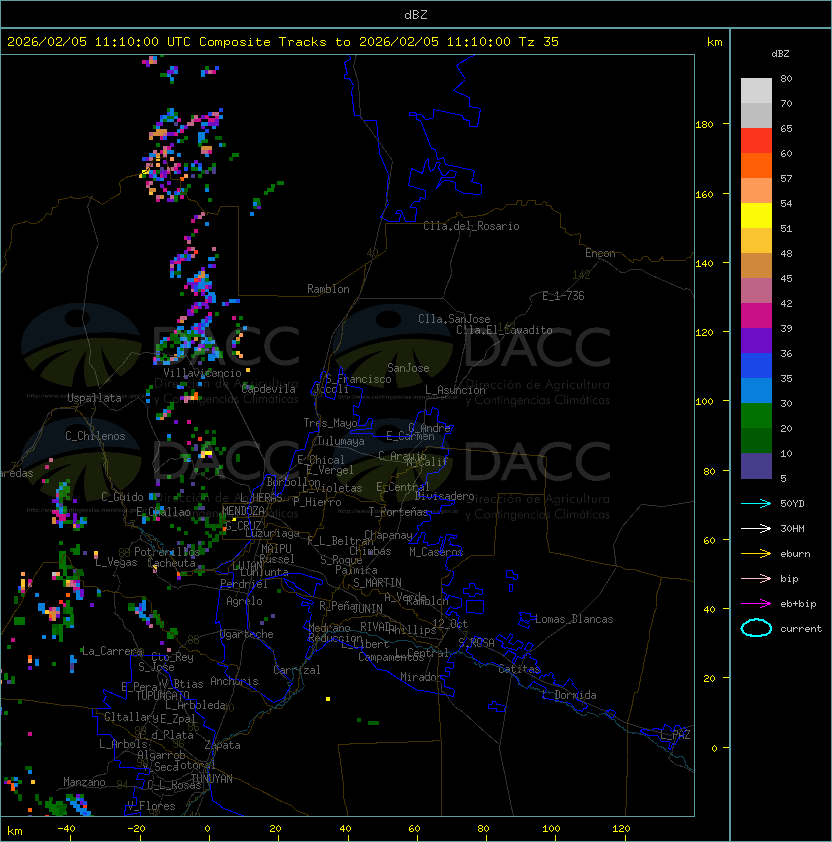Click the E_1-736 label

click(x=563, y=296)
